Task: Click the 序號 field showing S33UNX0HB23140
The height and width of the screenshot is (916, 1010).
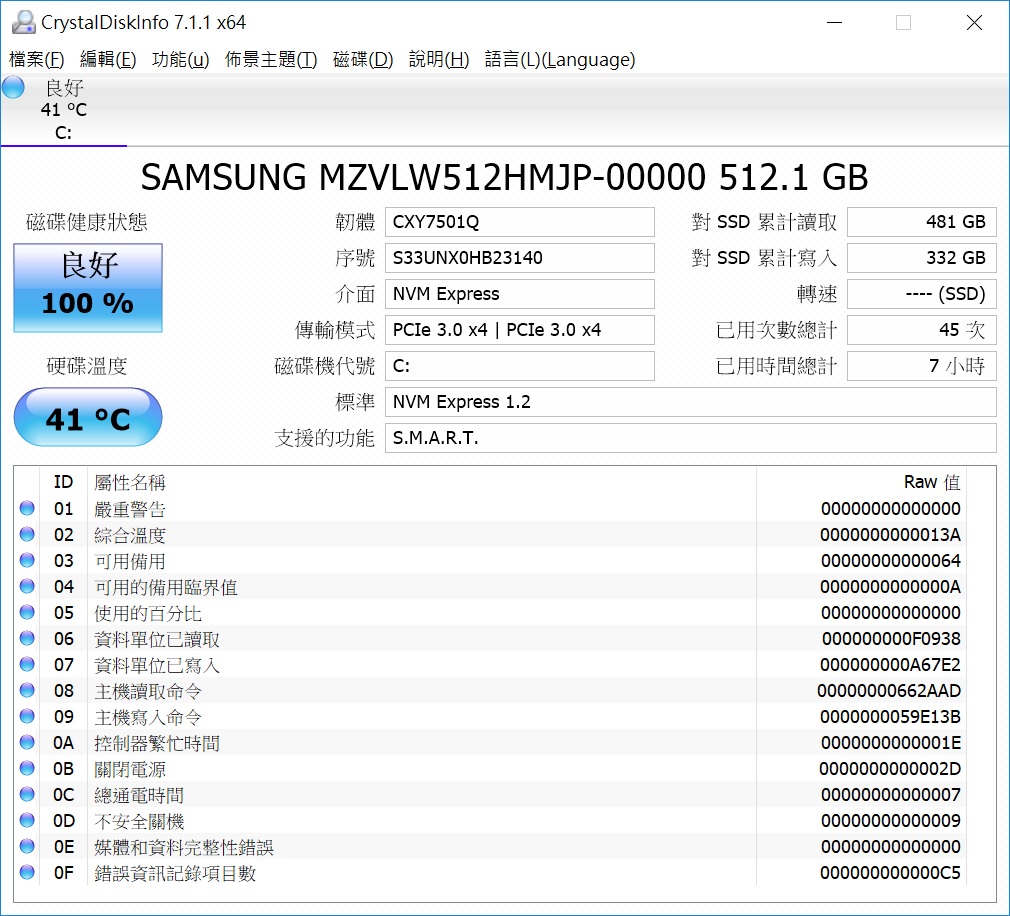Action: coord(520,258)
